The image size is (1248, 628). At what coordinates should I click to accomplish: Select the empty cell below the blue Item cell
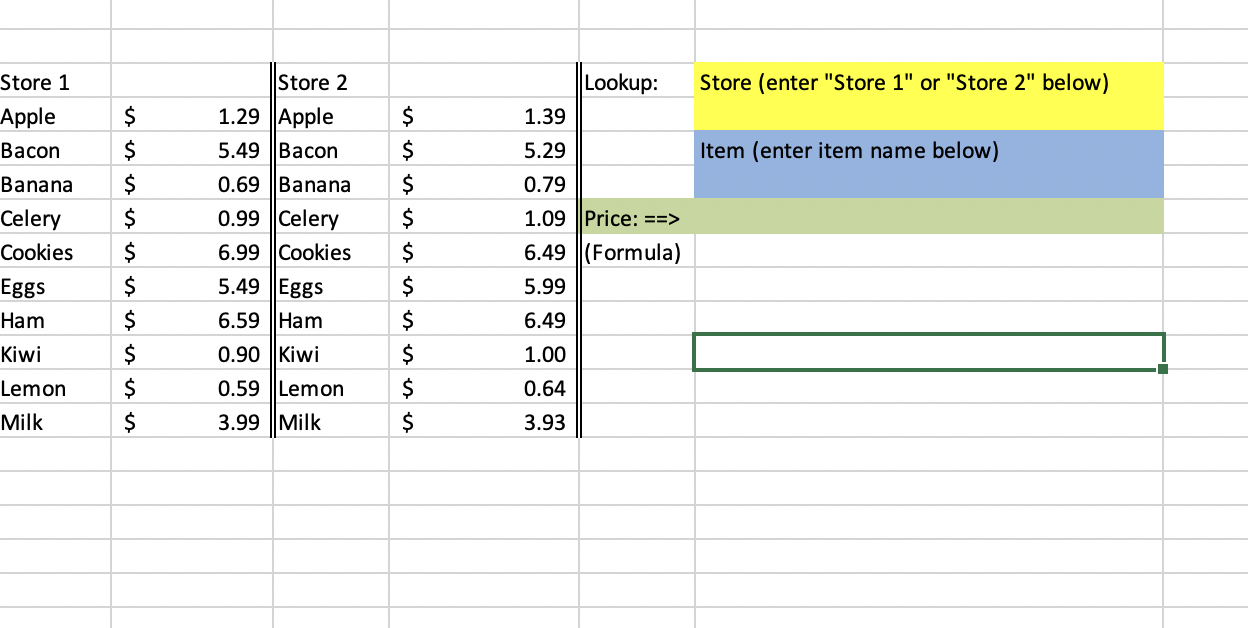pyautogui.click(x=930, y=184)
